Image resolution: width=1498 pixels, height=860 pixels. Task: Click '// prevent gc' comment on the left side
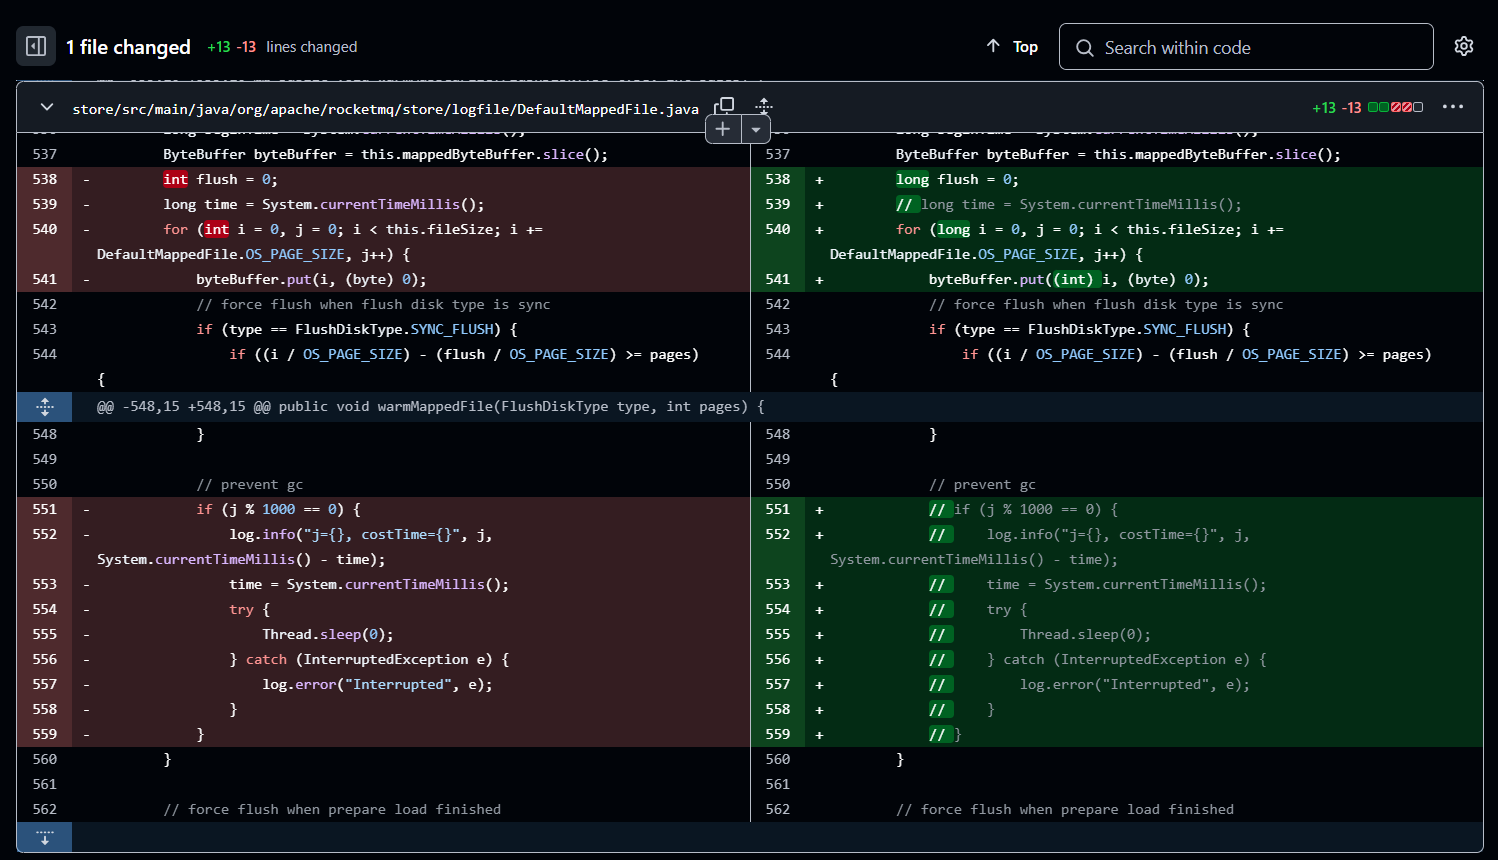(250, 484)
